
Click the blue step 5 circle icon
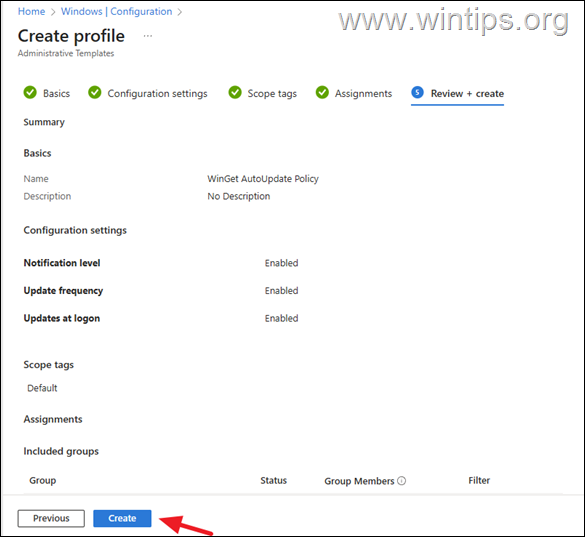(x=417, y=92)
